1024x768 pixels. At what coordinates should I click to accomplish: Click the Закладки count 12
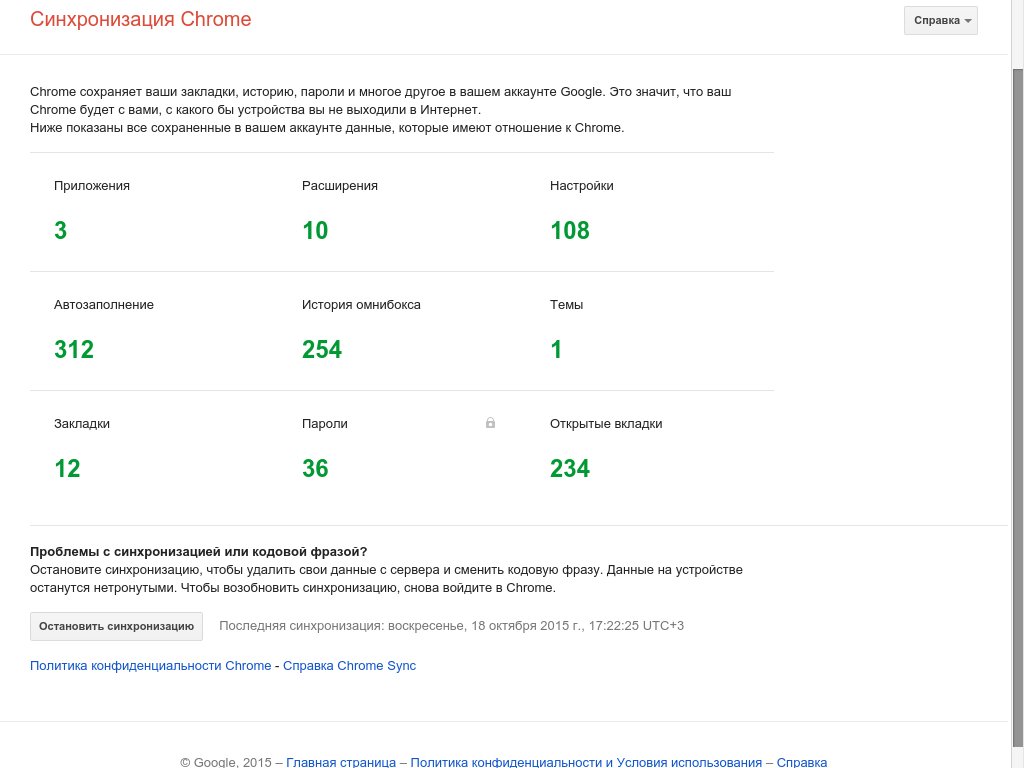pos(67,468)
